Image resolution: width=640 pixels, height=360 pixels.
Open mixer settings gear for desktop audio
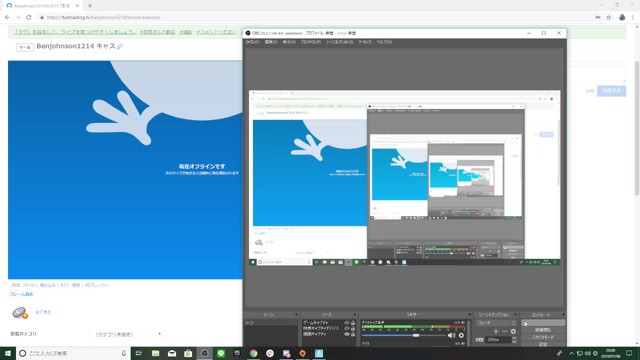tap(461, 336)
